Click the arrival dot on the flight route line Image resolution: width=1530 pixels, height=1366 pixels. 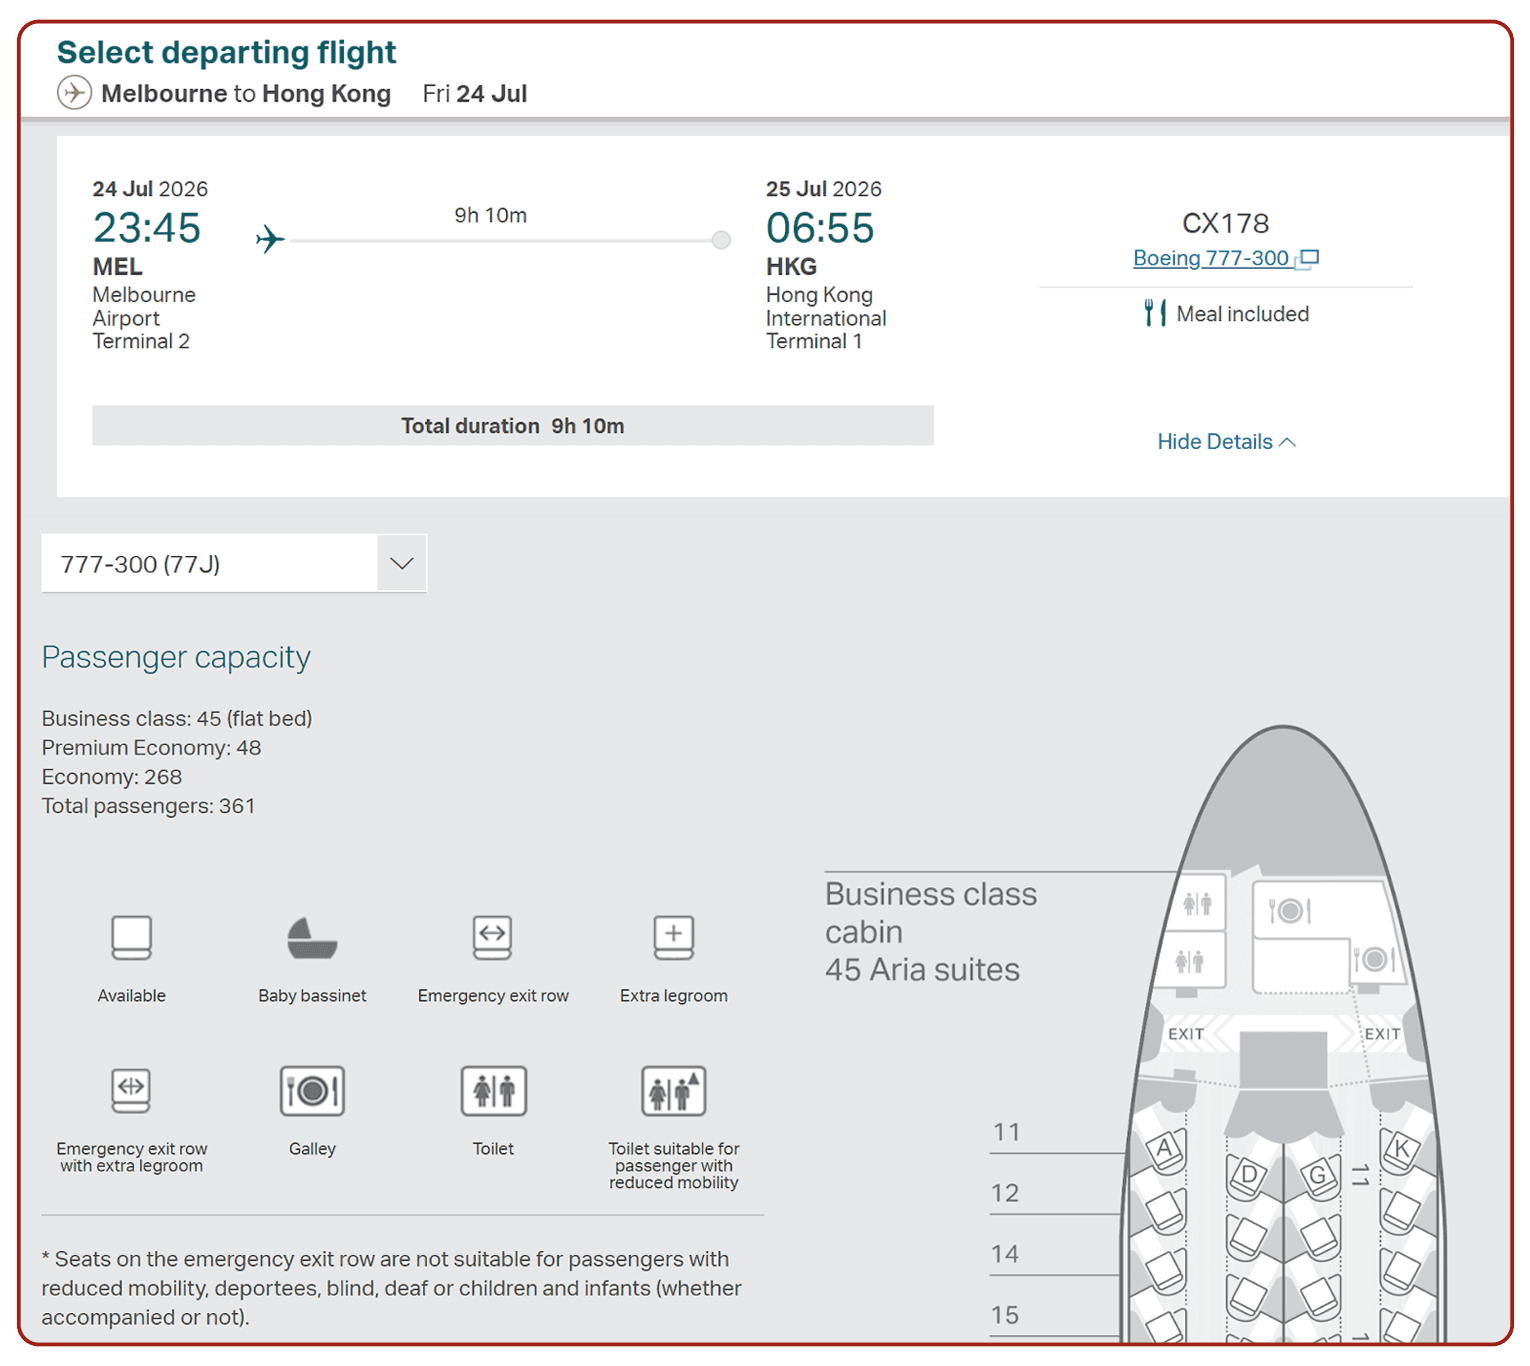tap(721, 240)
